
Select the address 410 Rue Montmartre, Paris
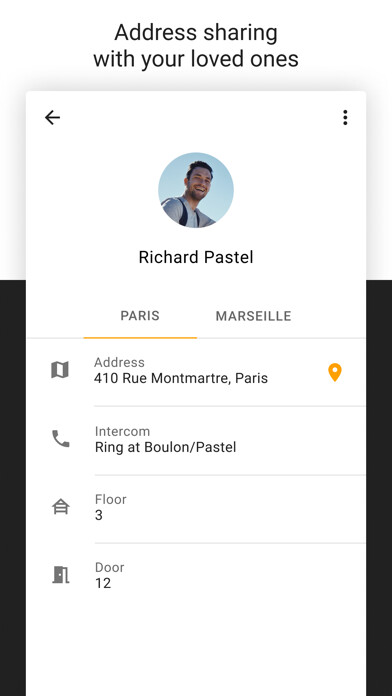point(181,378)
